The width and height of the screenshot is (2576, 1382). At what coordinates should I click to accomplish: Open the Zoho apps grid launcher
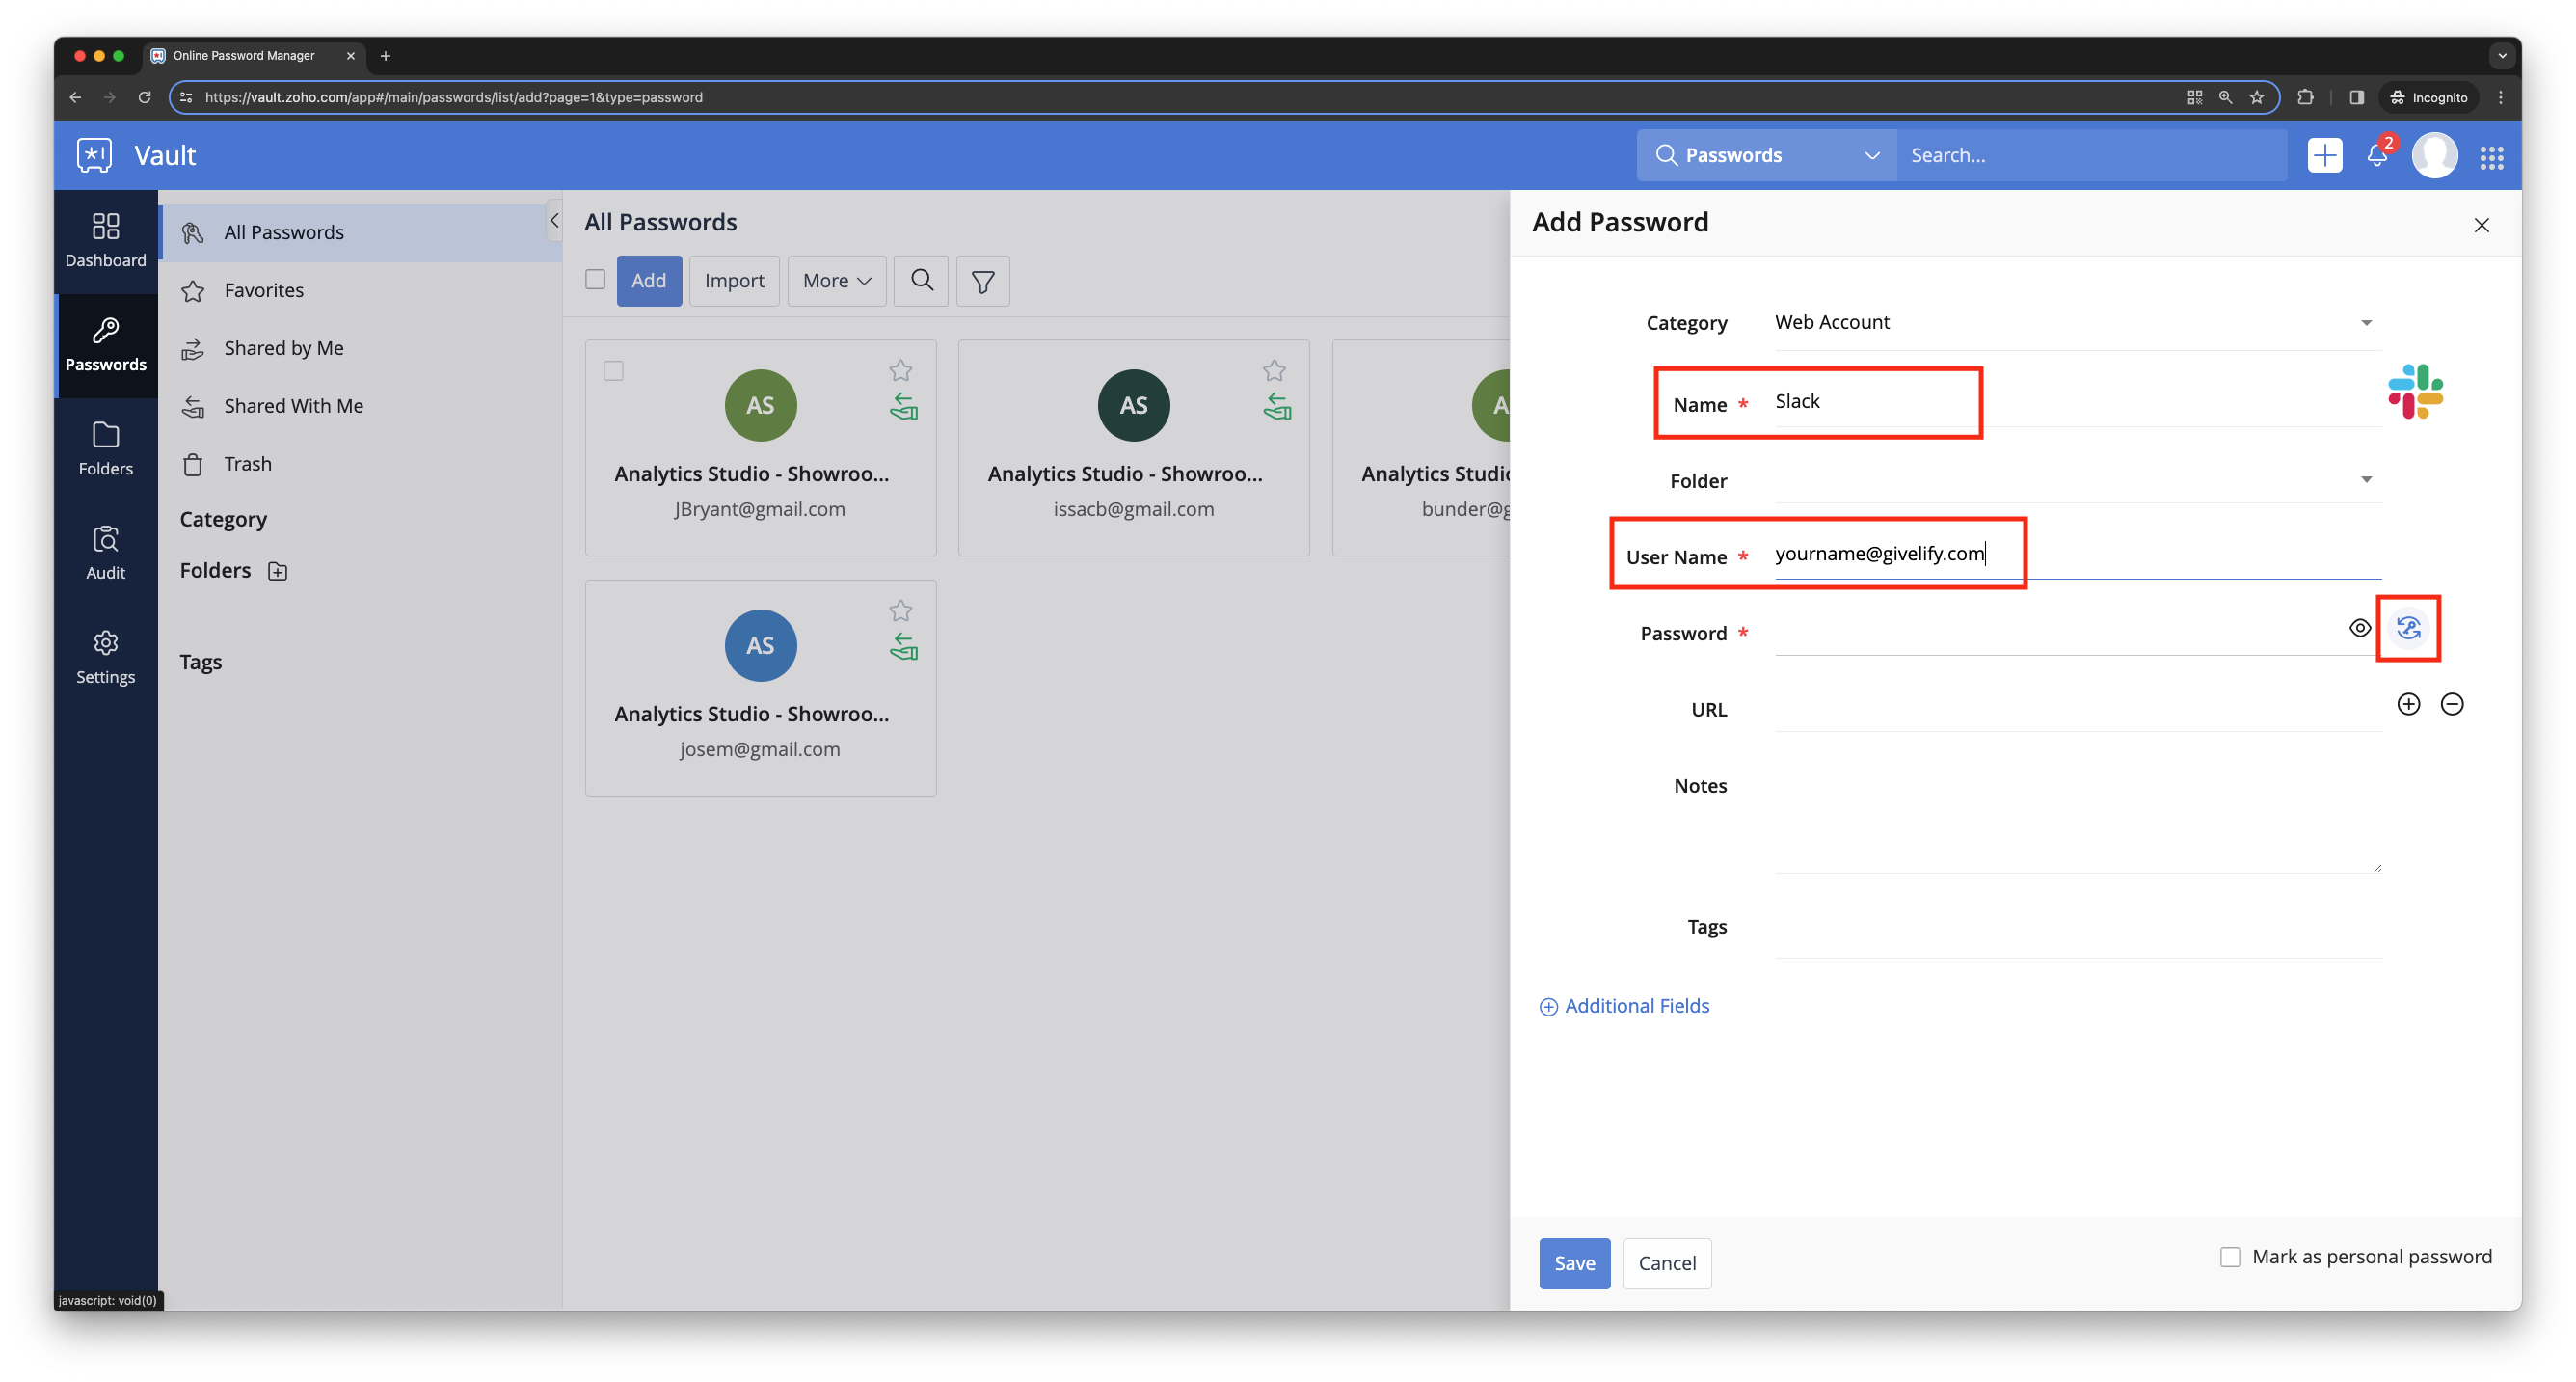(x=2491, y=156)
